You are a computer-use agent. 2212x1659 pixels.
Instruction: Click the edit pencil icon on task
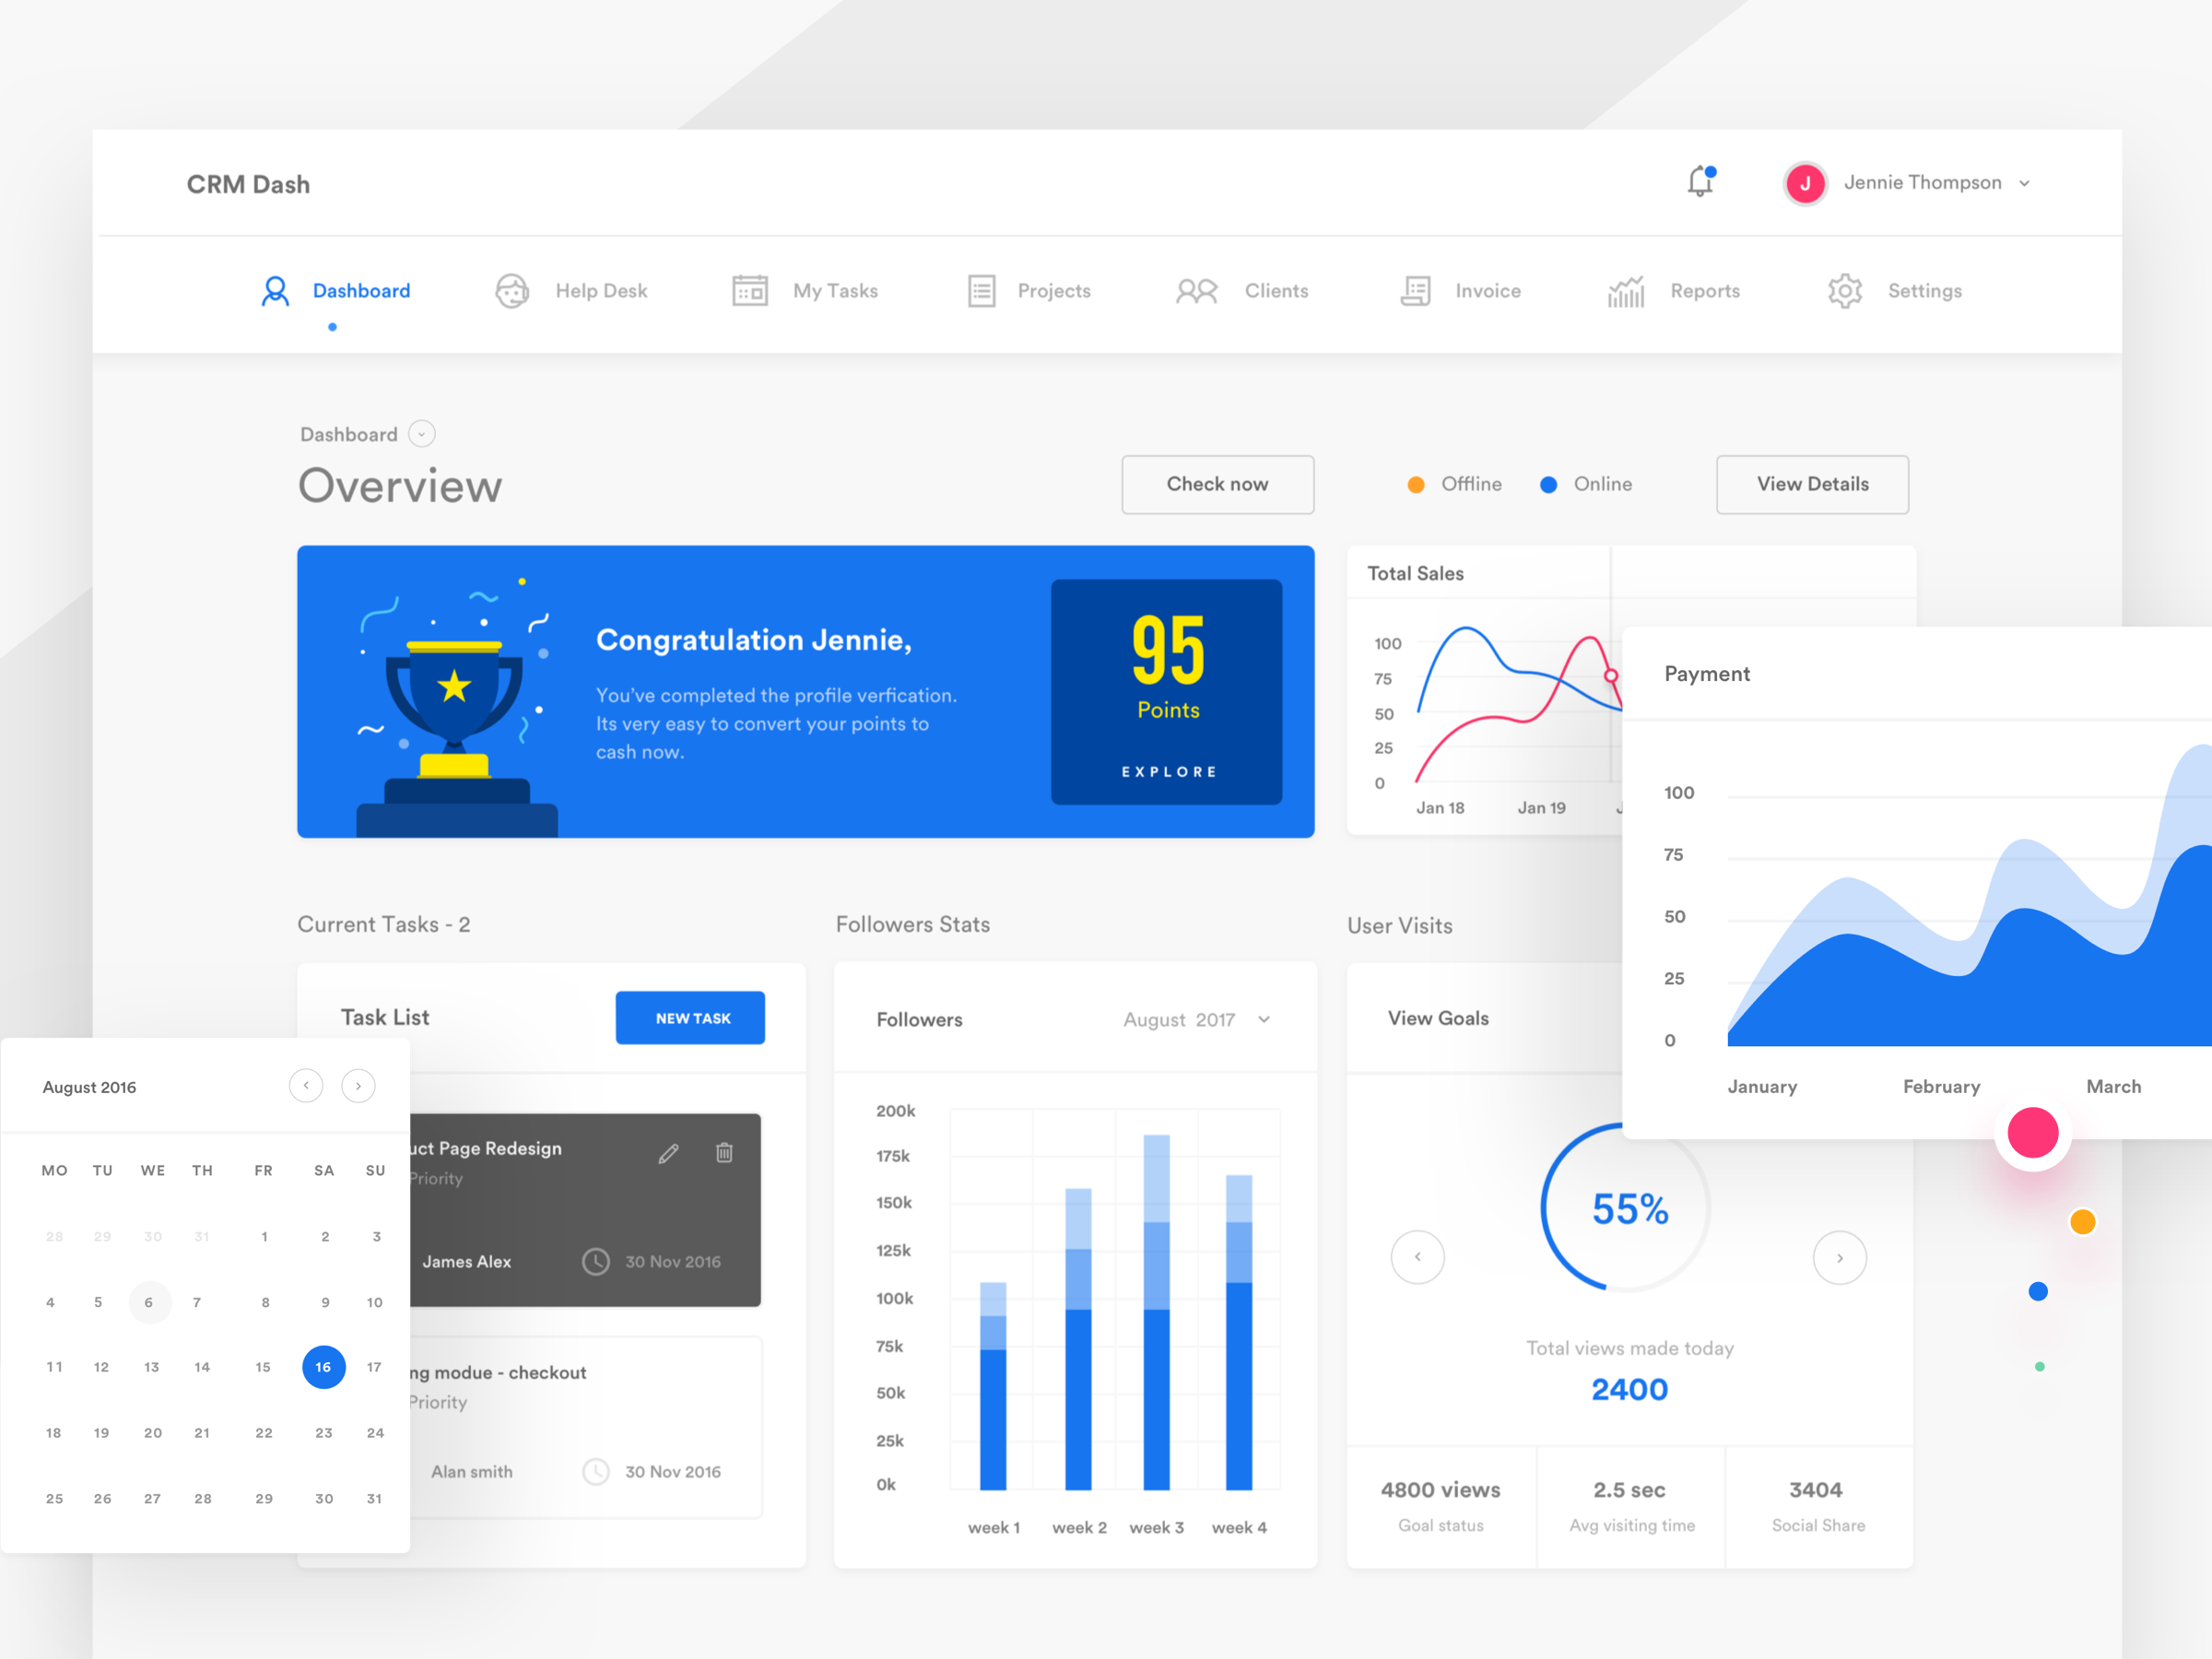(x=667, y=1152)
